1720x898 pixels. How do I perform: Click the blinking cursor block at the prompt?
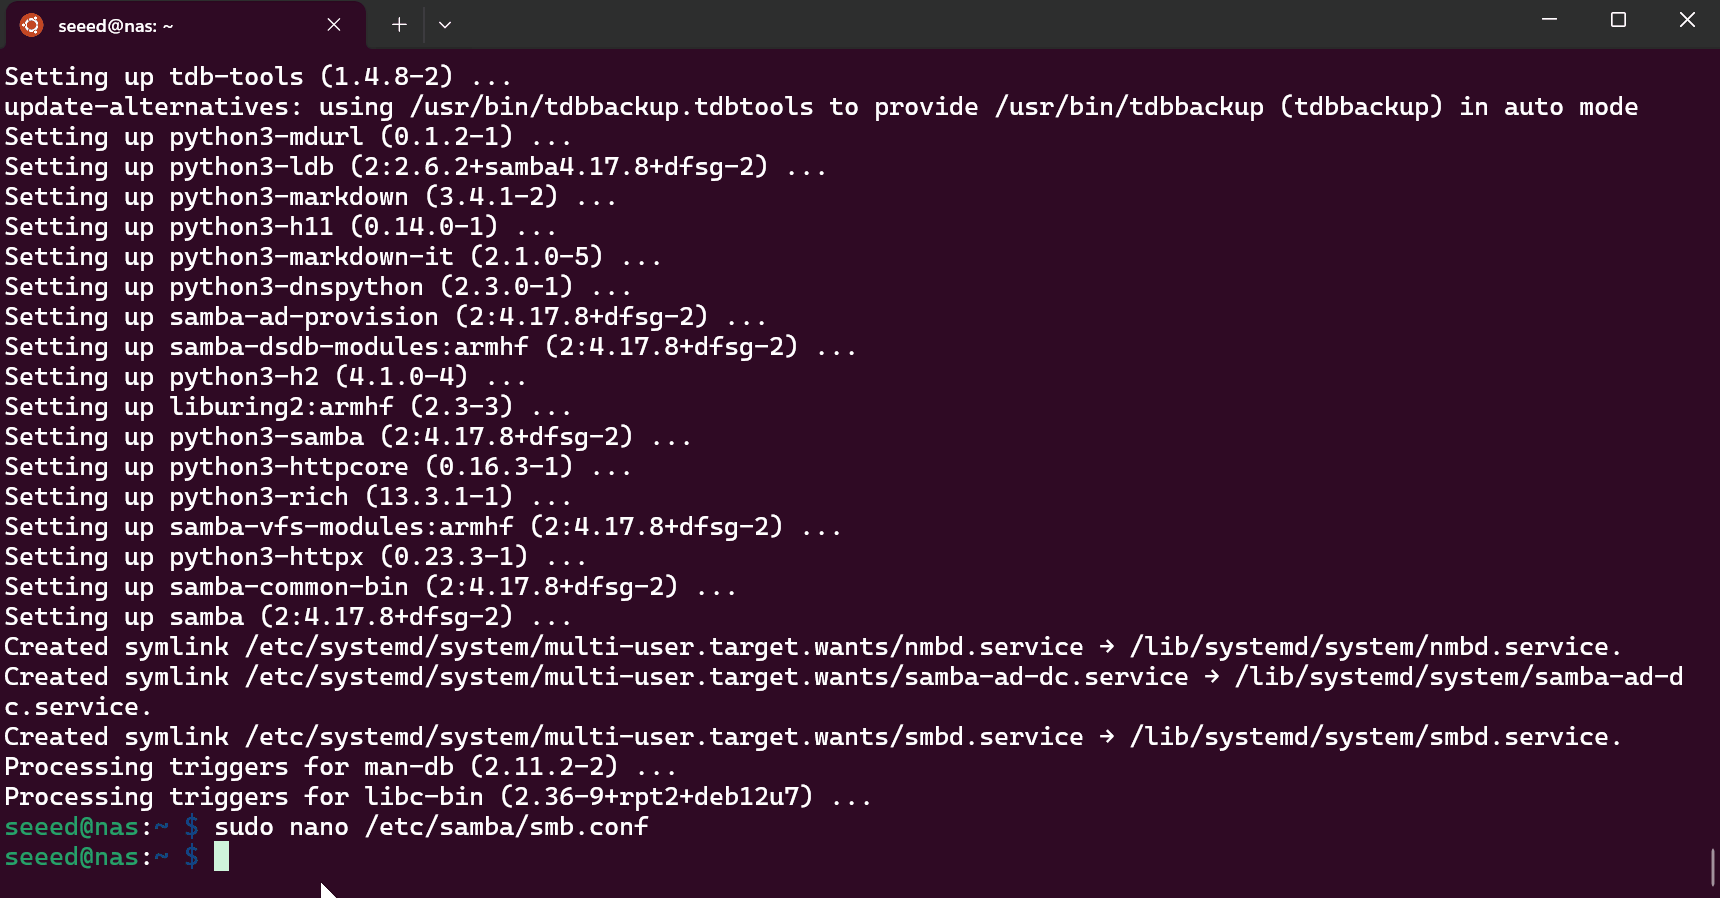pos(221,857)
